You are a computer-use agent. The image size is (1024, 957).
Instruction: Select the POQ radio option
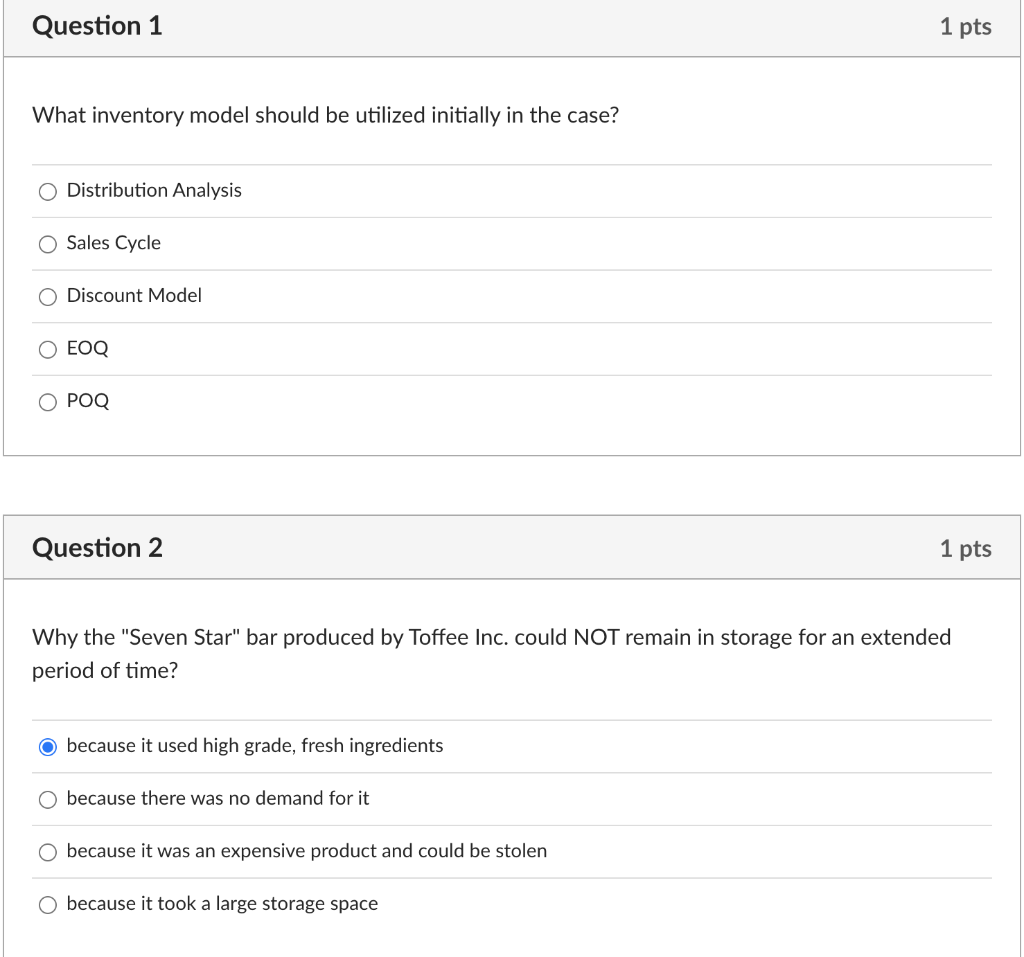(47, 402)
